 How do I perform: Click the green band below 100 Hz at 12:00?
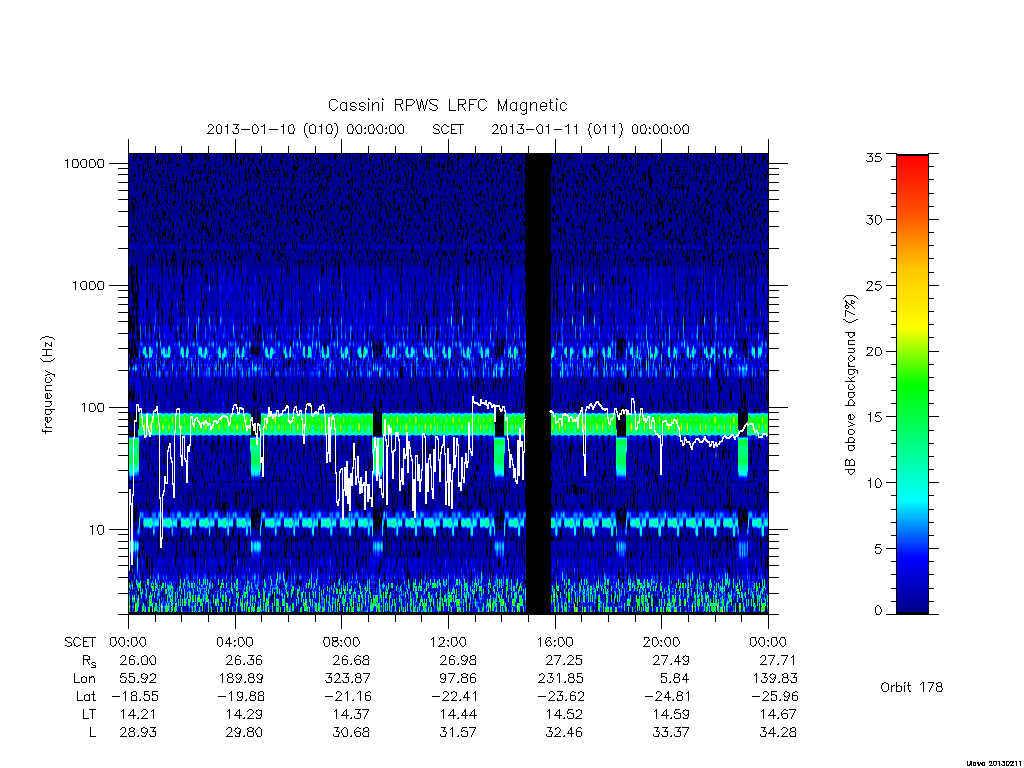tap(448, 424)
